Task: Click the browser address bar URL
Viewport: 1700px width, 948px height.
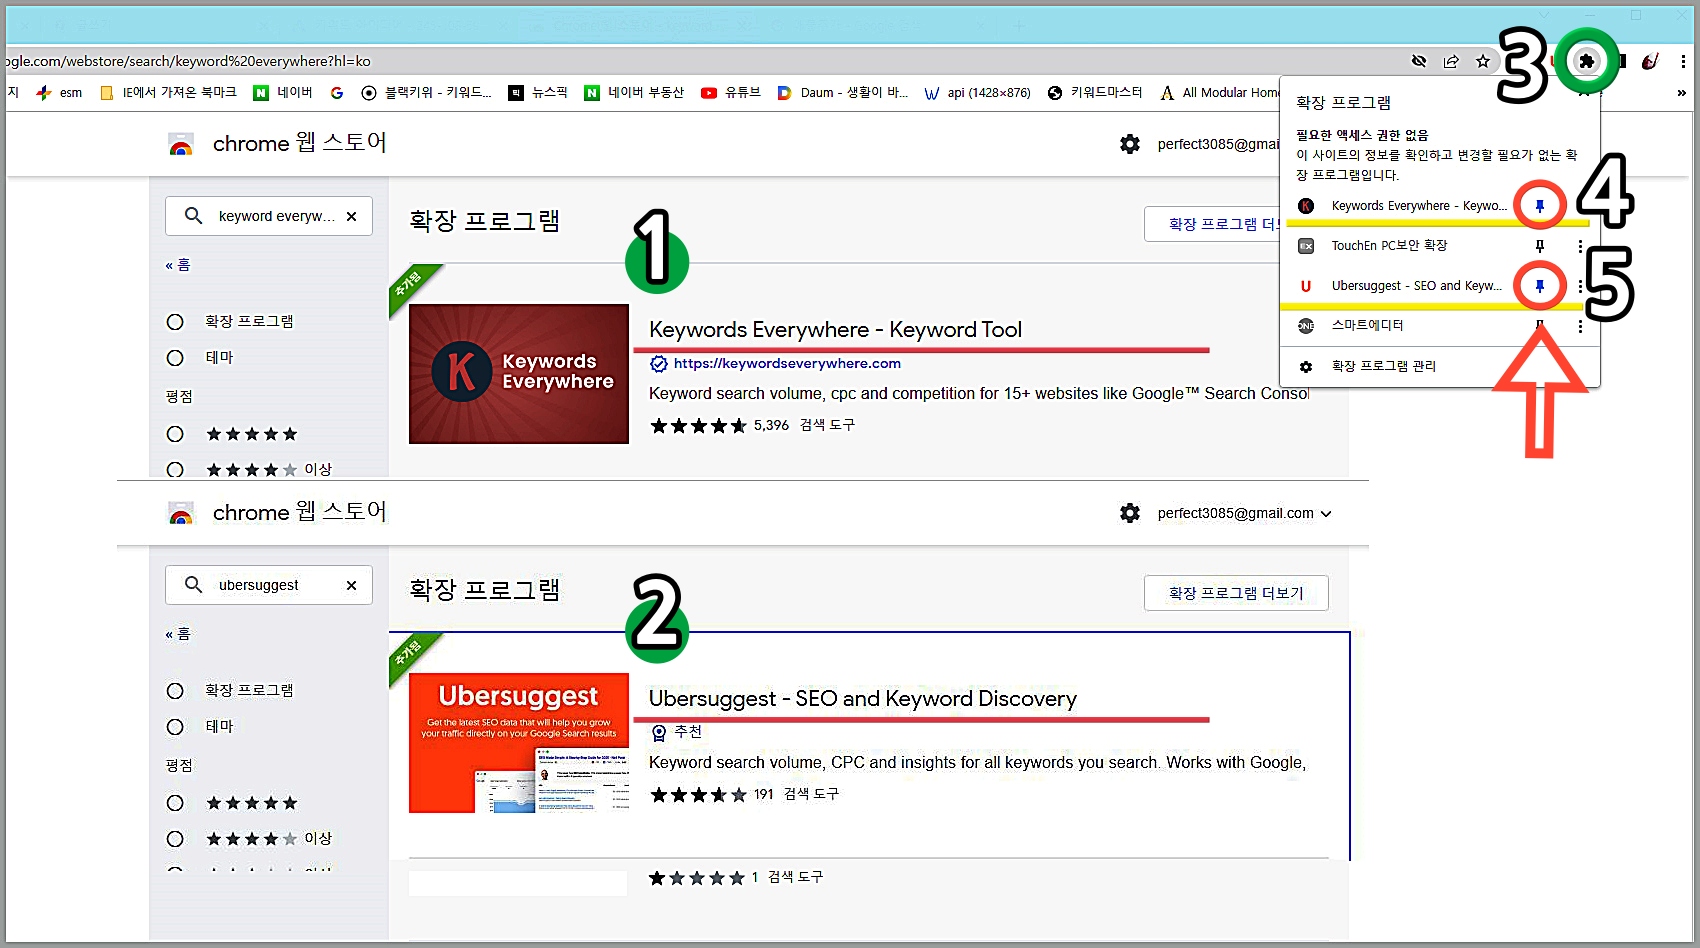Action: 188,62
